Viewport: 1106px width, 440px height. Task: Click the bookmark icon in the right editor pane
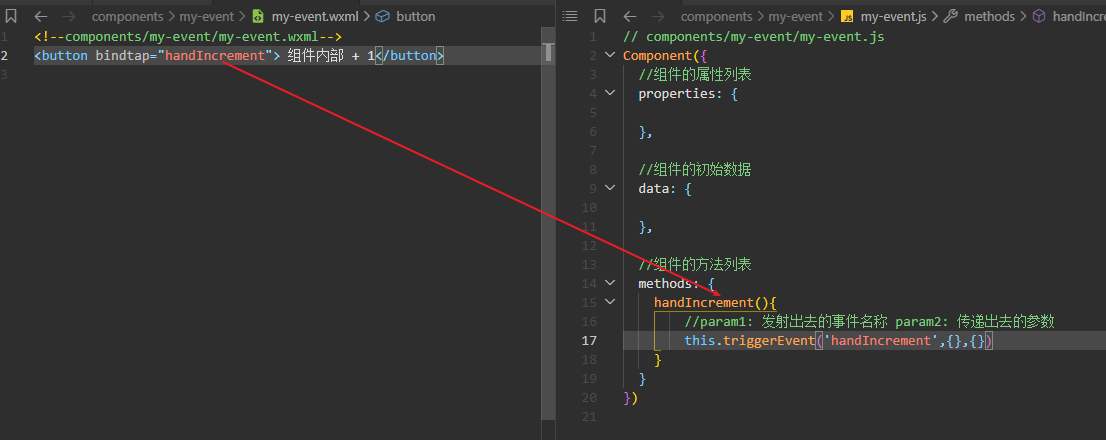[x=600, y=16]
